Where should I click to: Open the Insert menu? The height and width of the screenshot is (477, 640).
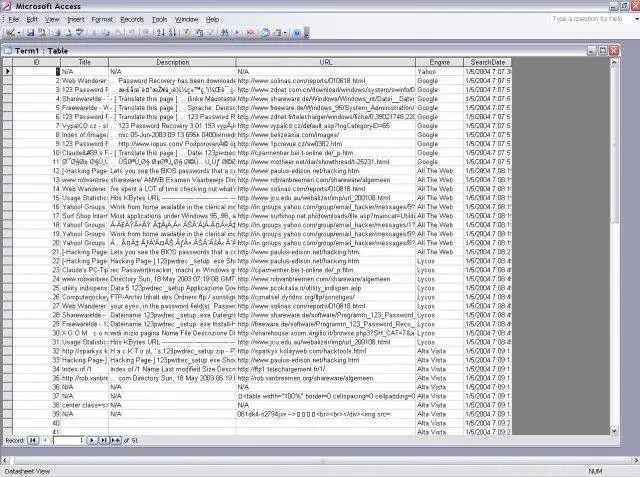click(x=76, y=19)
